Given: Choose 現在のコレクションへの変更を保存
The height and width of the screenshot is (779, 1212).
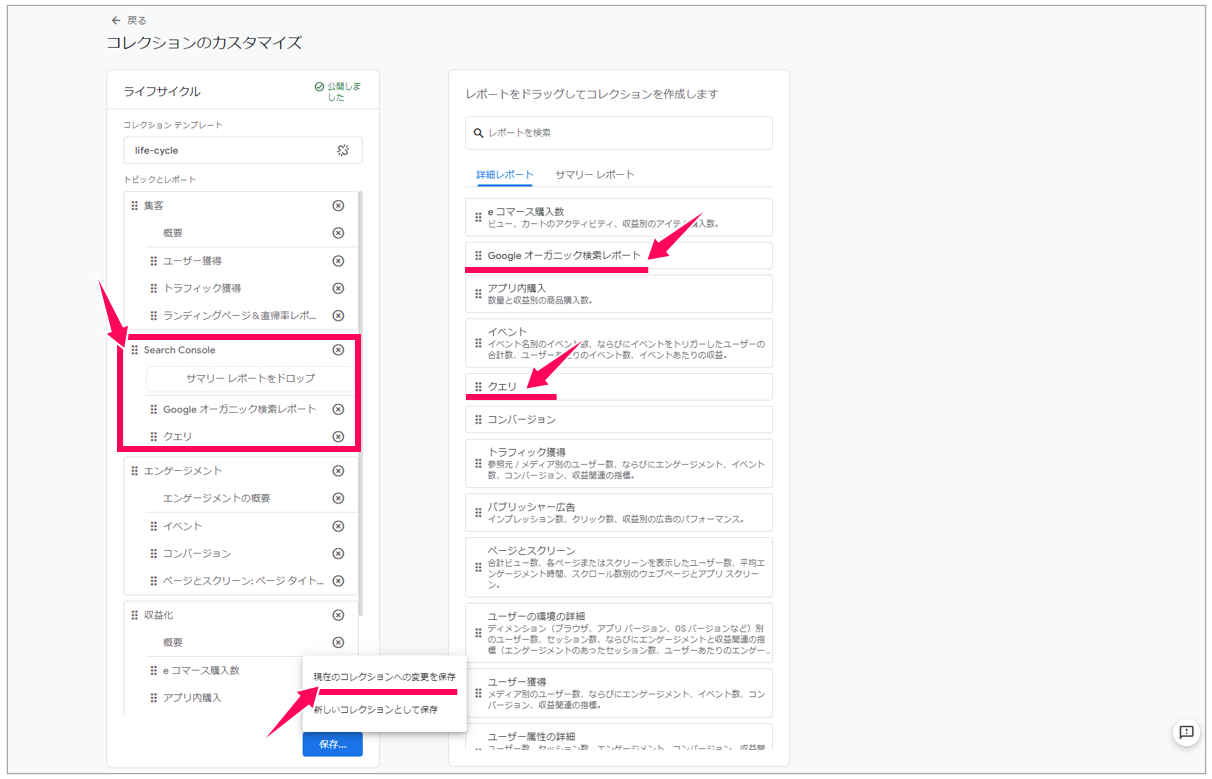Looking at the screenshot, I should click(384, 677).
